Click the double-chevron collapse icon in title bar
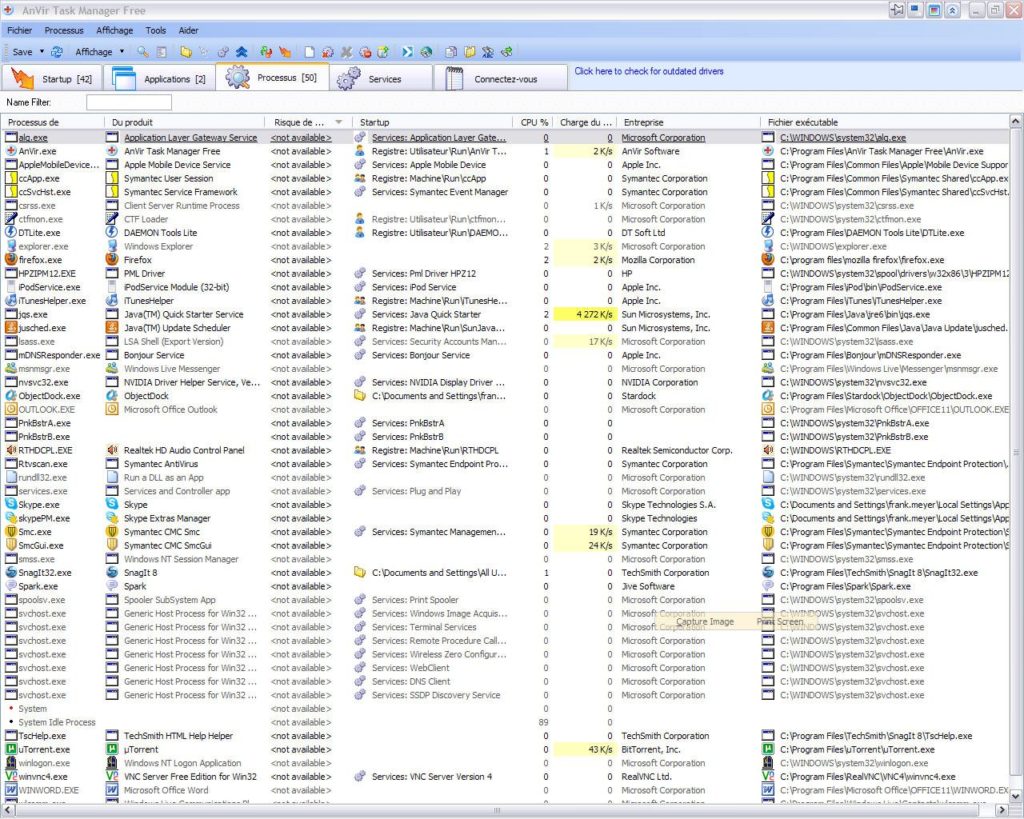This screenshot has height=819, width=1024. pyautogui.click(x=952, y=10)
